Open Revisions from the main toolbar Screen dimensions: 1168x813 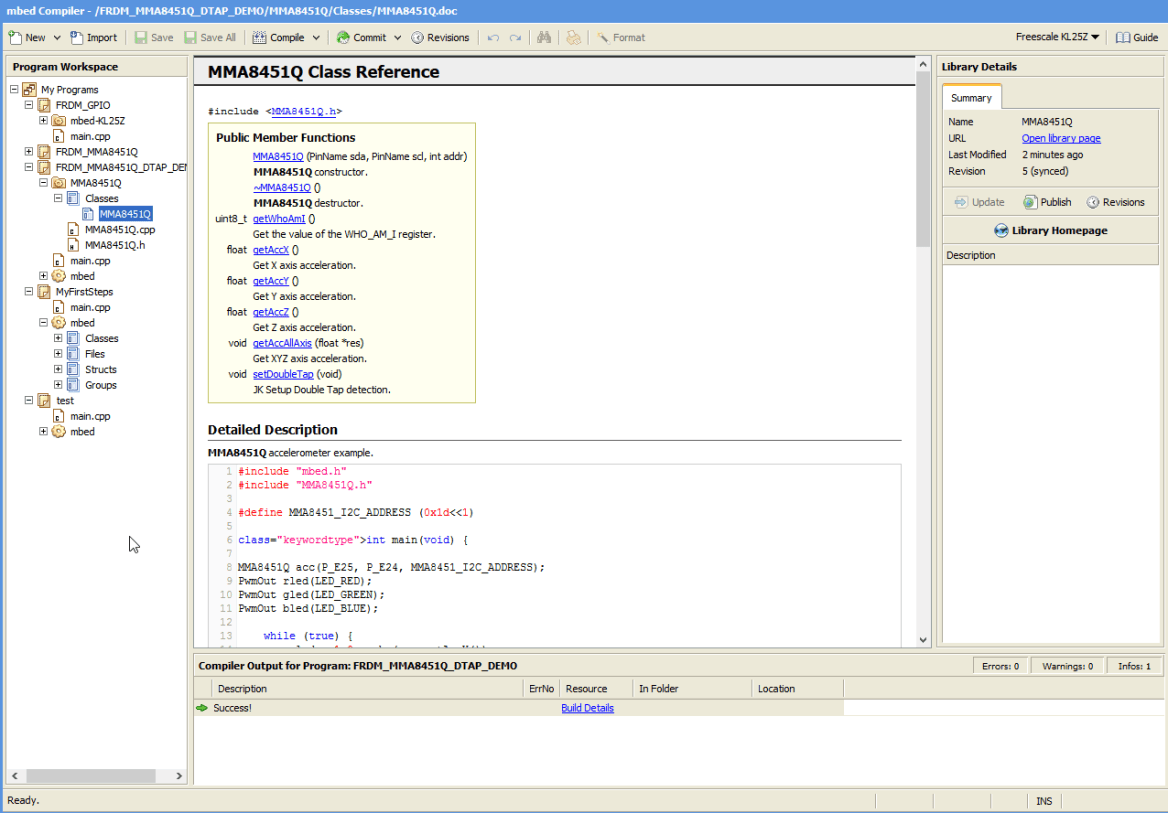point(440,37)
